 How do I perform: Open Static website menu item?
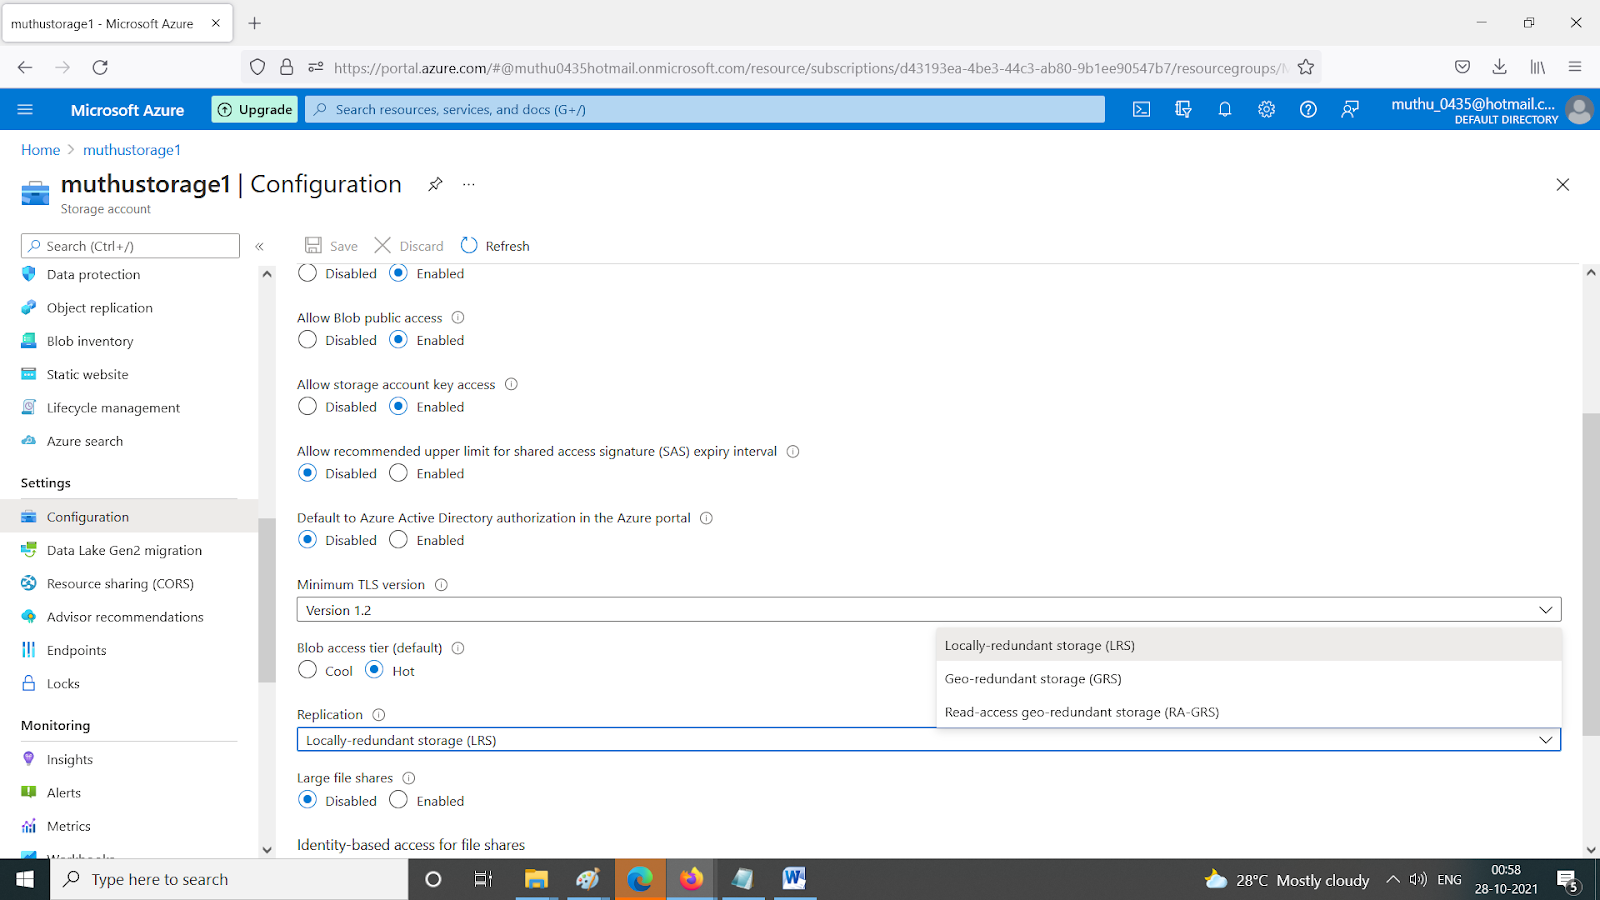tap(87, 374)
